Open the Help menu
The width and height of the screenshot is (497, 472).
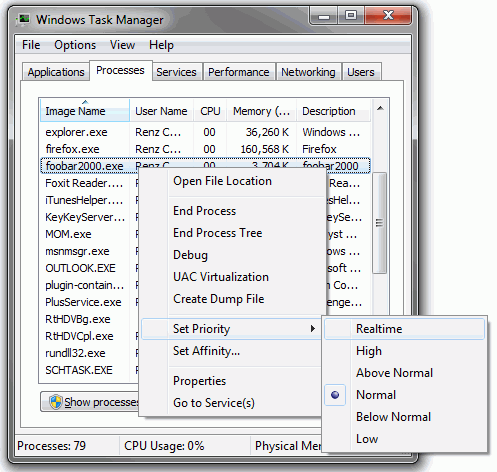[x=161, y=45]
